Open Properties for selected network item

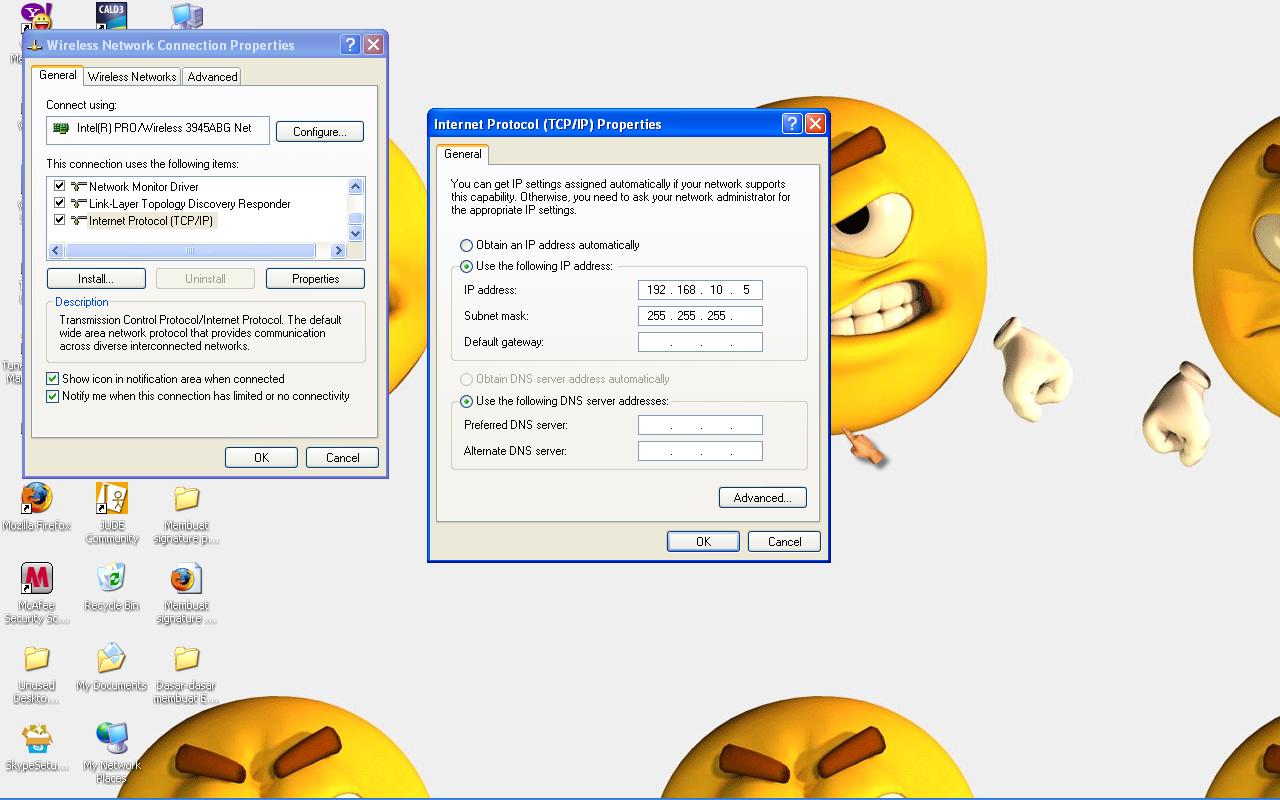[x=315, y=279]
